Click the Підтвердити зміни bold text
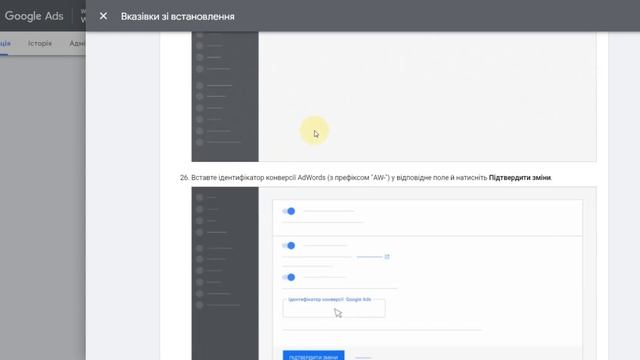 [x=520, y=178]
